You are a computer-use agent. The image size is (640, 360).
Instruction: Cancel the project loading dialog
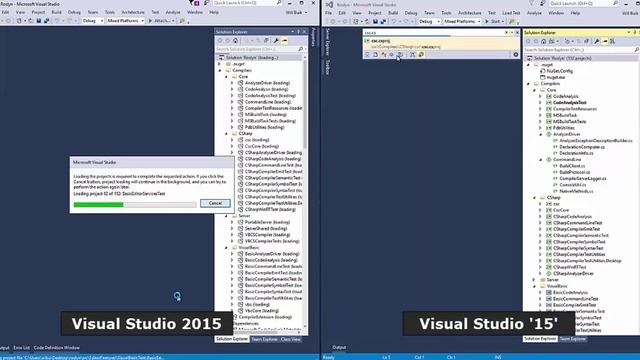click(215, 203)
